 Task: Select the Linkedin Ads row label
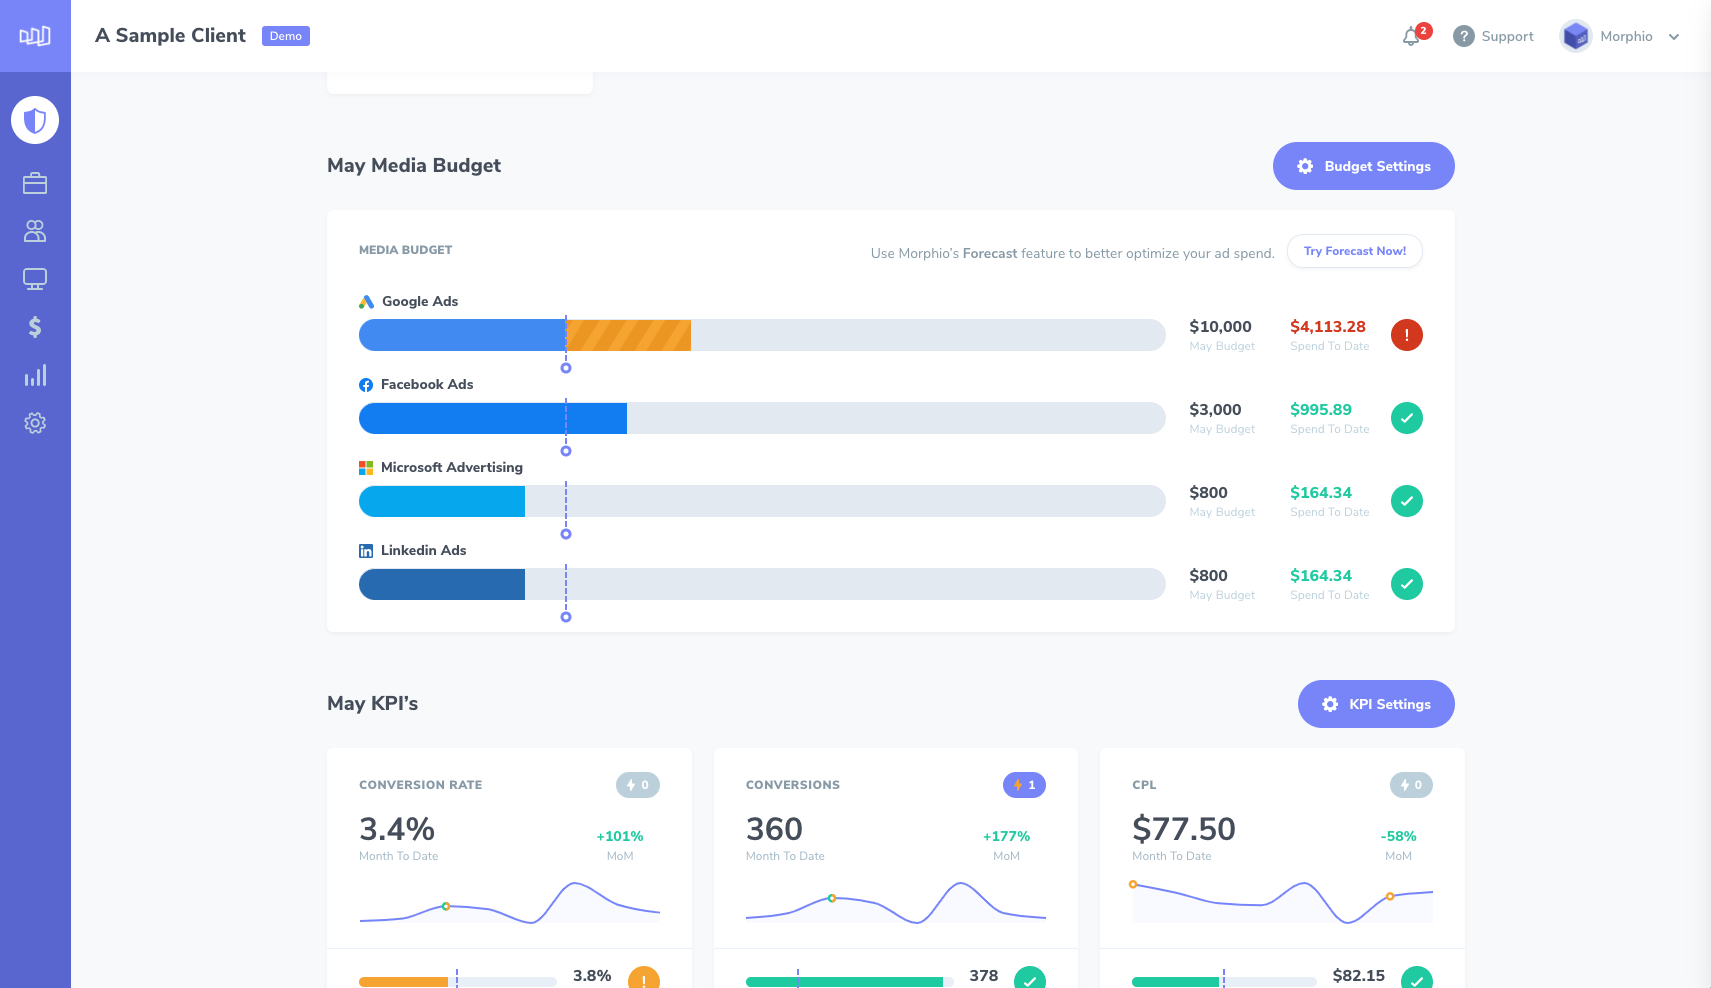pyautogui.click(x=423, y=550)
